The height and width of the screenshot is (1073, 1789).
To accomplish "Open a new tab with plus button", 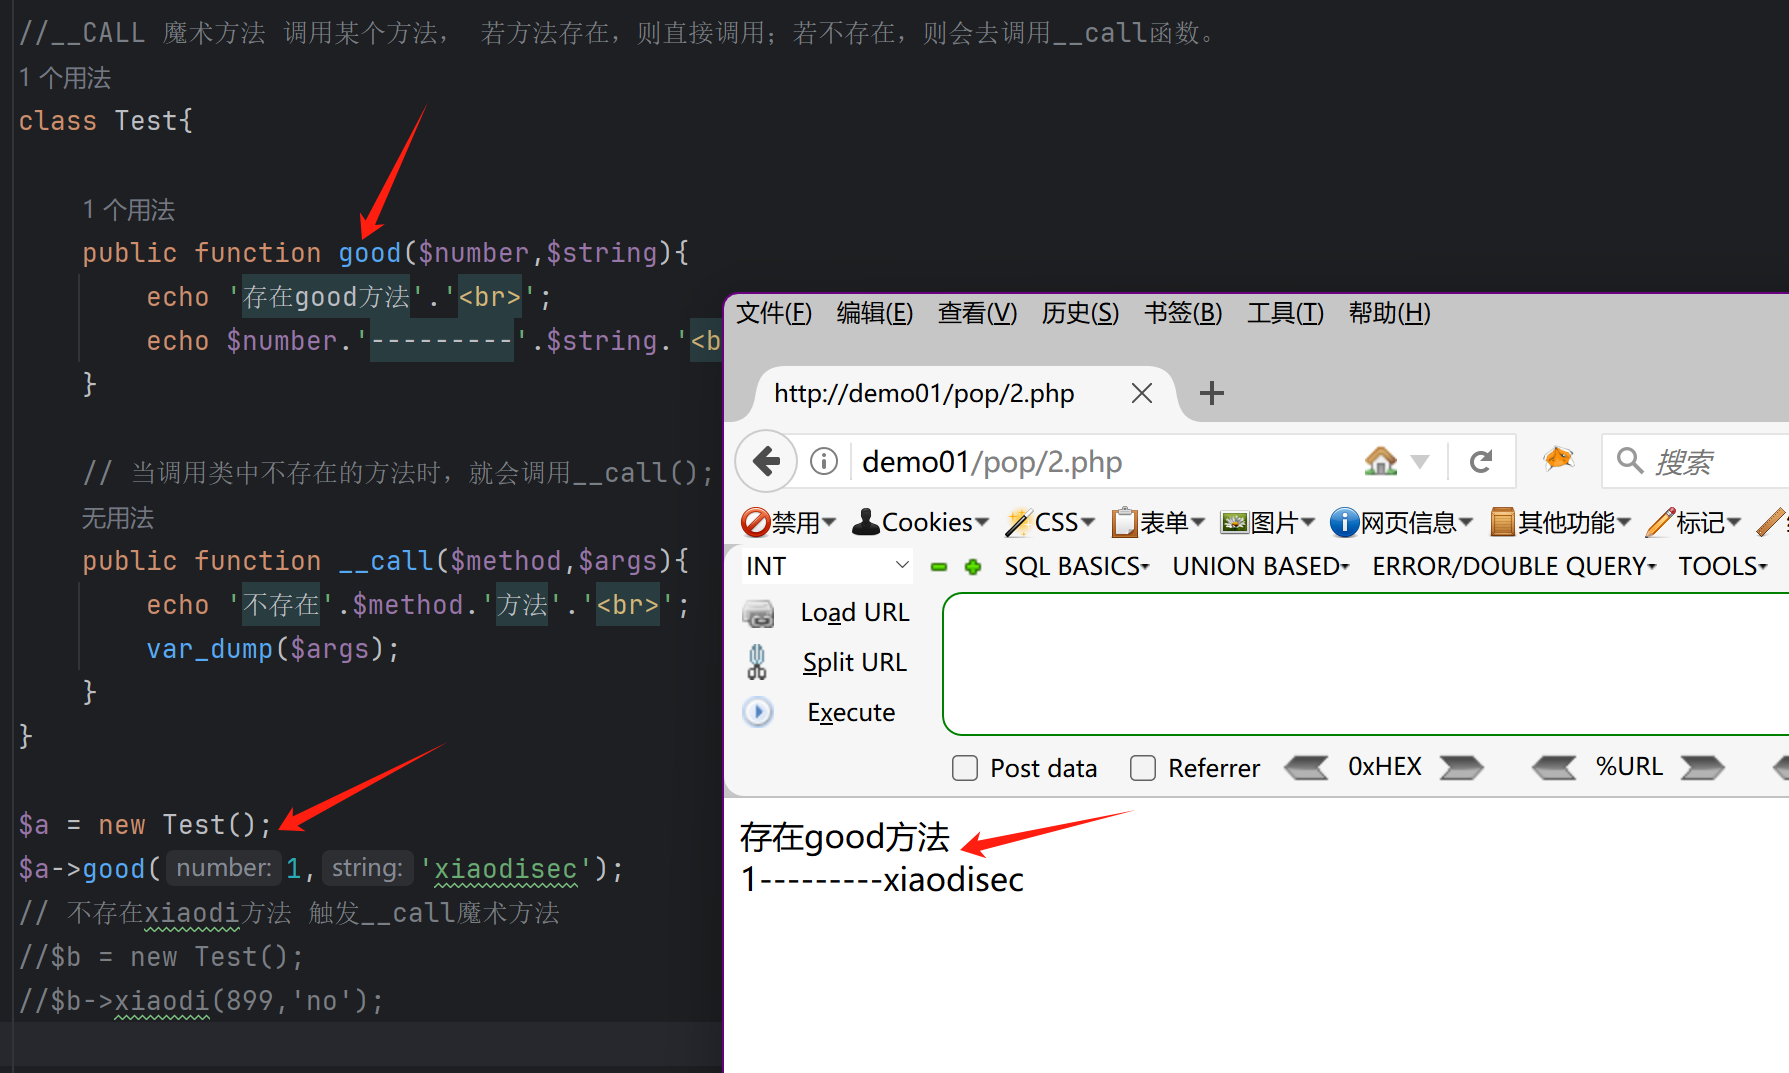I will (x=1211, y=393).
